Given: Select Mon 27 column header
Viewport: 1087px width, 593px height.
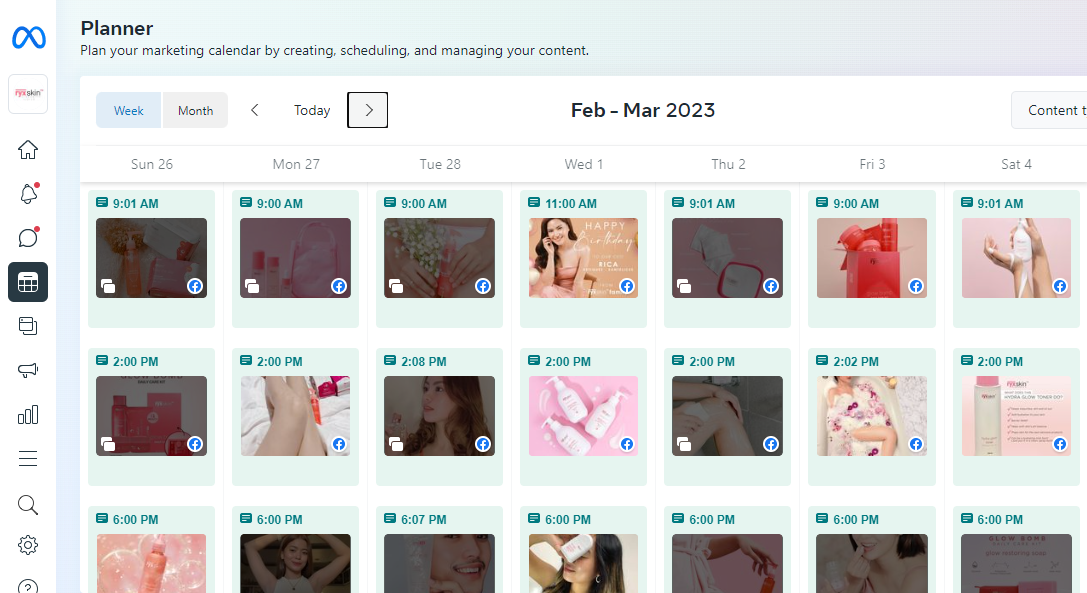Looking at the screenshot, I should [x=296, y=164].
